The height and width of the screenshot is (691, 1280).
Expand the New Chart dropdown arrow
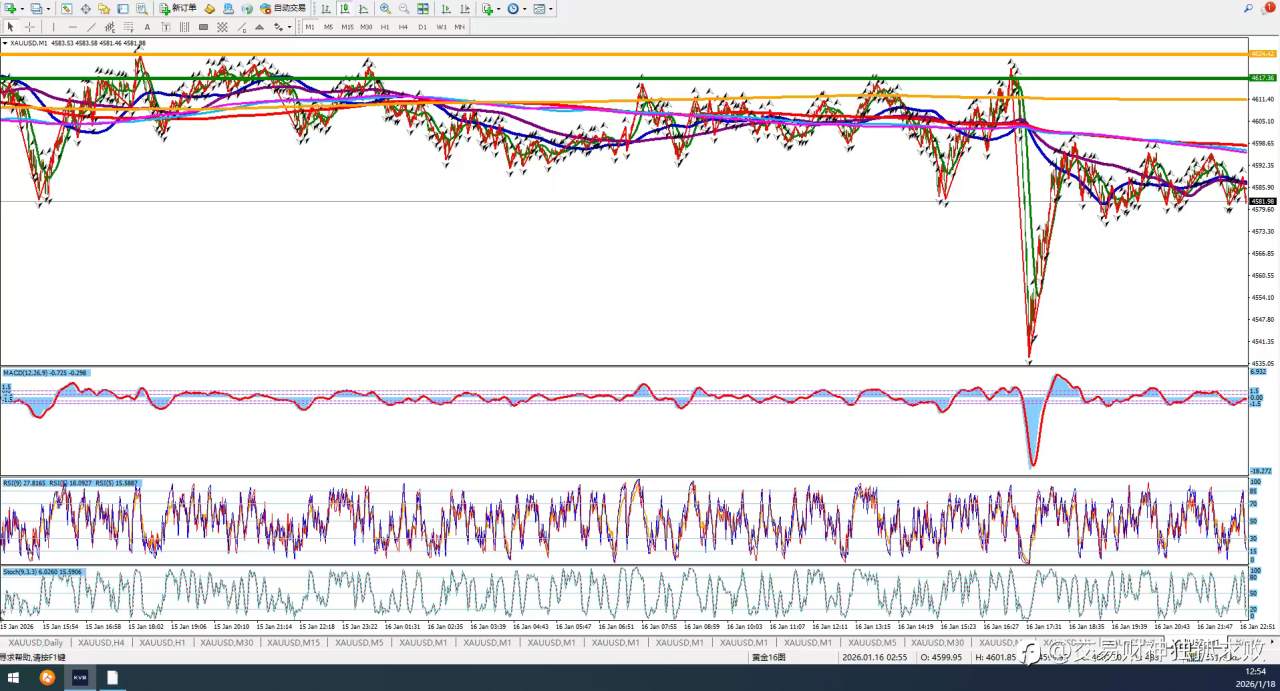(22, 8)
